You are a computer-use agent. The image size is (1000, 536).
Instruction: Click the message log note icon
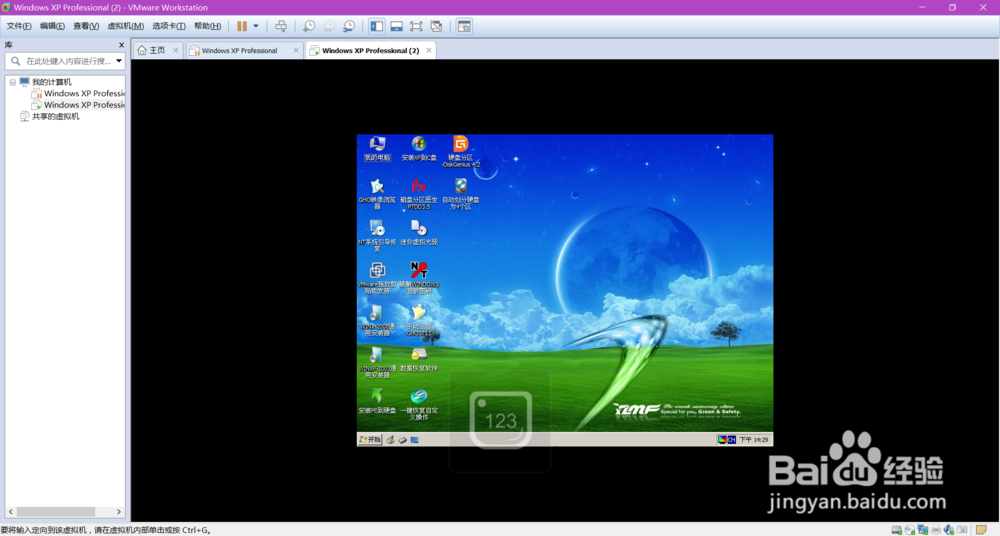click(x=982, y=530)
